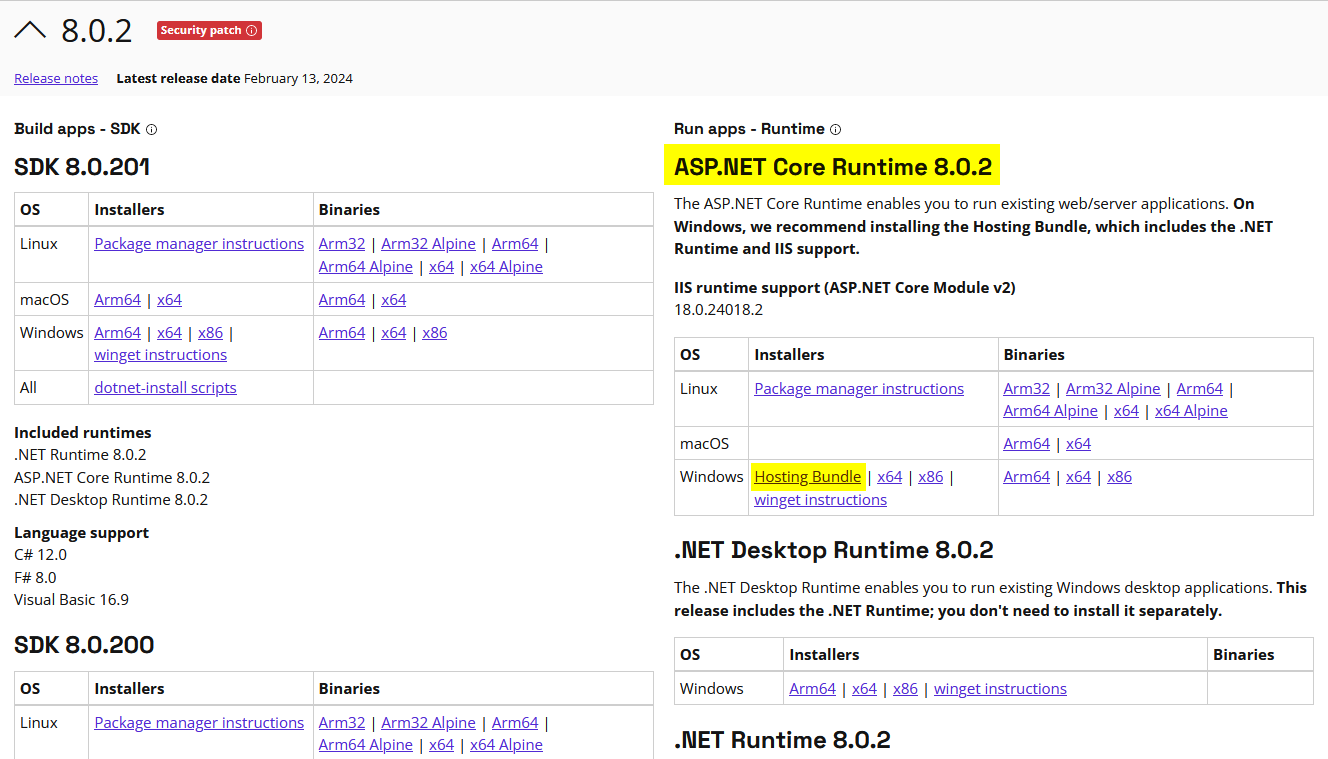Collapse the 8.0.2 release section chevron

tap(30, 30)
